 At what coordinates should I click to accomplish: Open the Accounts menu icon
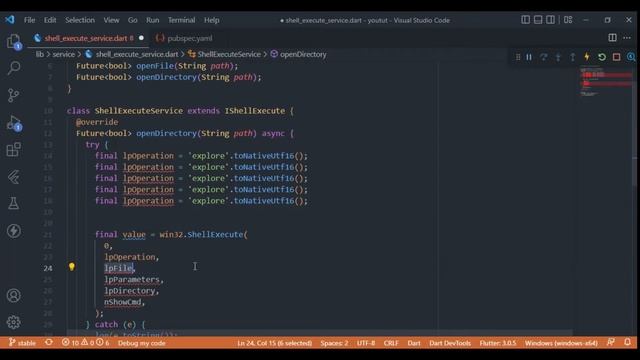point(13,295)
